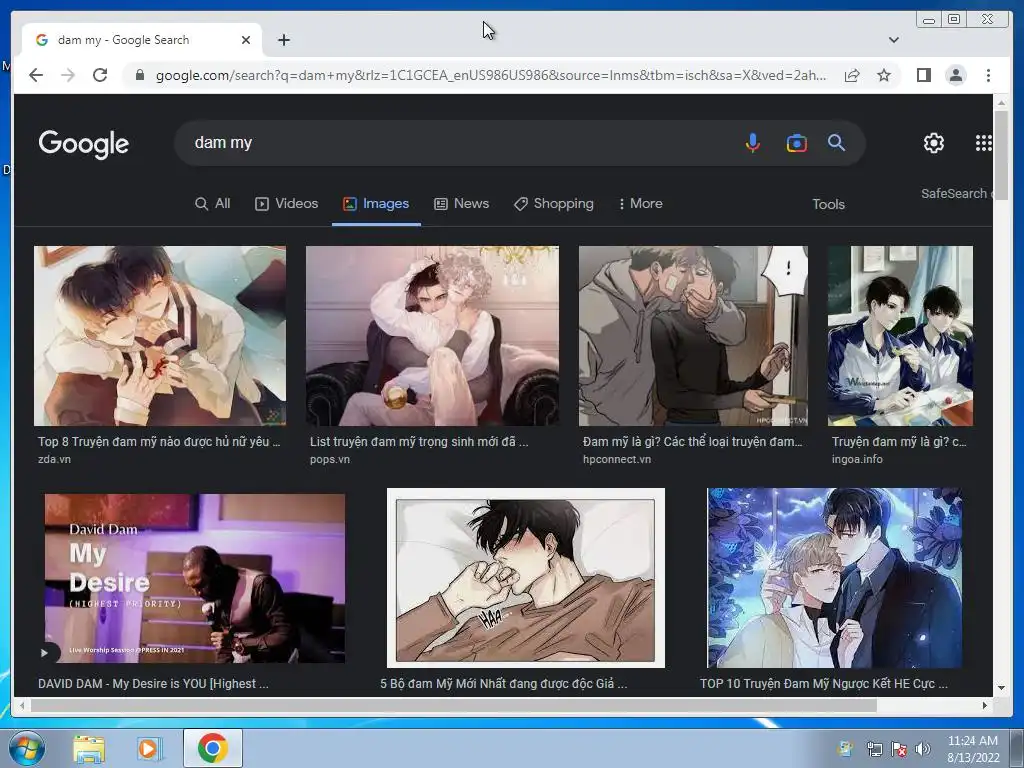Screen dimensions: 1024x768
Task: Open the 'Đam mỹ là gì? Các thể loại' thumbnail
Action: pyautogui.click(x=693, y=336)
